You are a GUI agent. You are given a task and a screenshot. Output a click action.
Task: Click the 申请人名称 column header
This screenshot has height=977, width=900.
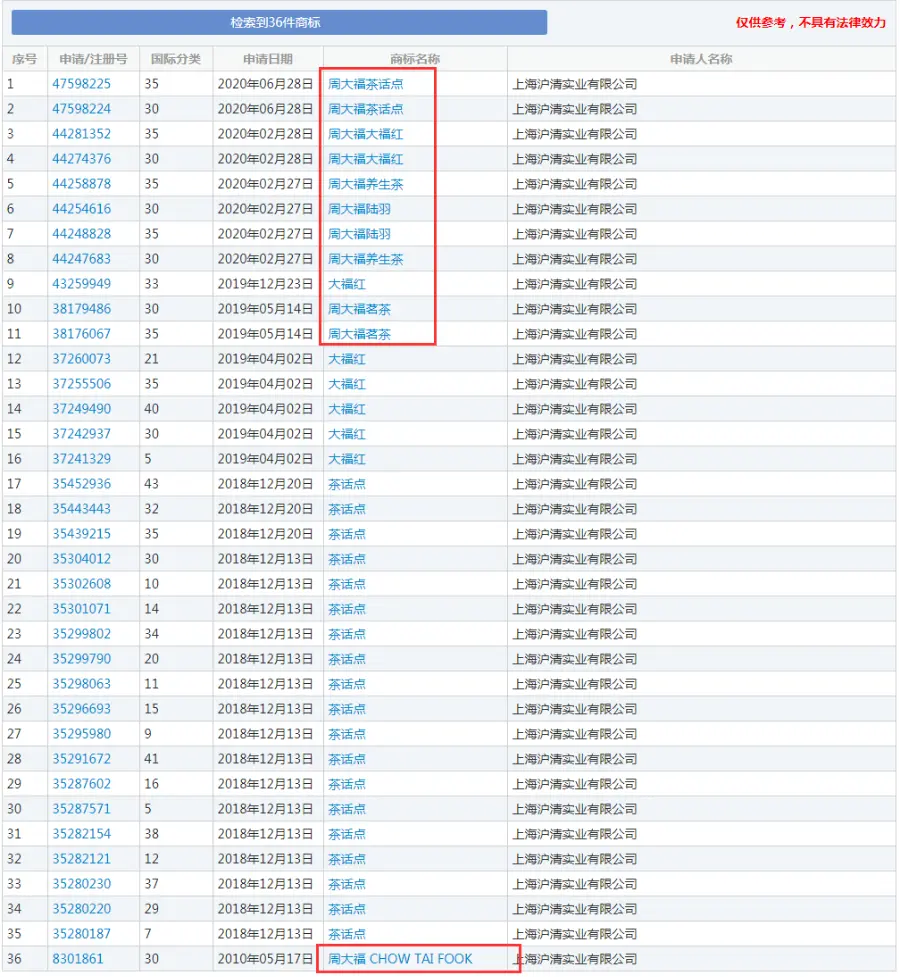tap(701, 59)
